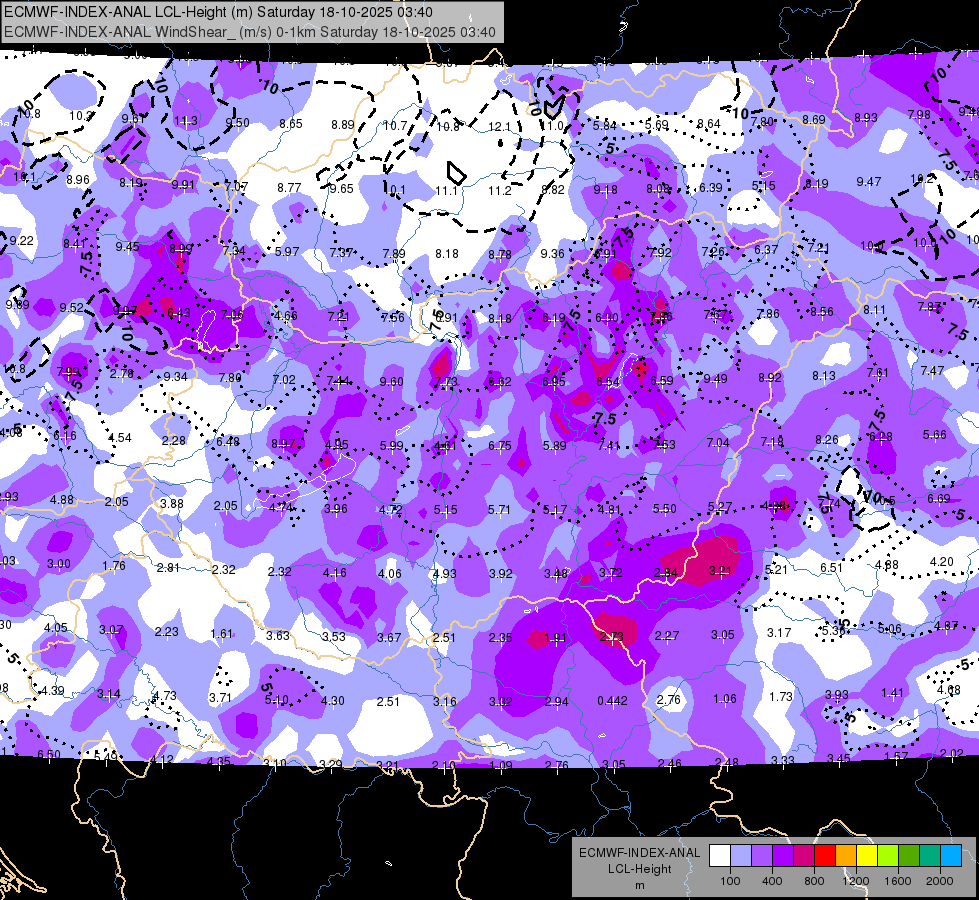This screenshot has height=900, width=979.
Task: Click the yellow legend swatch
Action: click(867, 856)
